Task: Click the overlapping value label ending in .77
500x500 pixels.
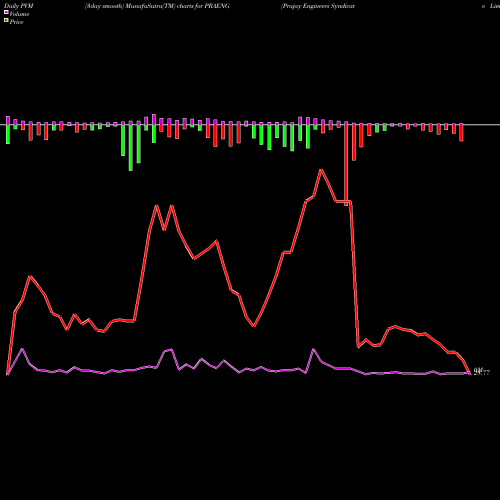Action: click(x=482, y=372)
